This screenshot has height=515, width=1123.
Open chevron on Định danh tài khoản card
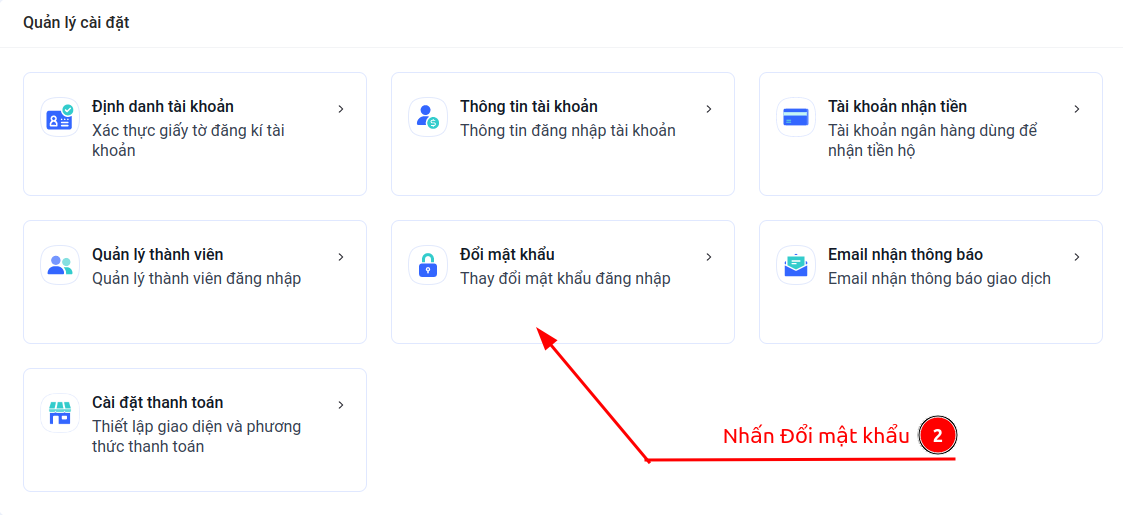(341, 109)
